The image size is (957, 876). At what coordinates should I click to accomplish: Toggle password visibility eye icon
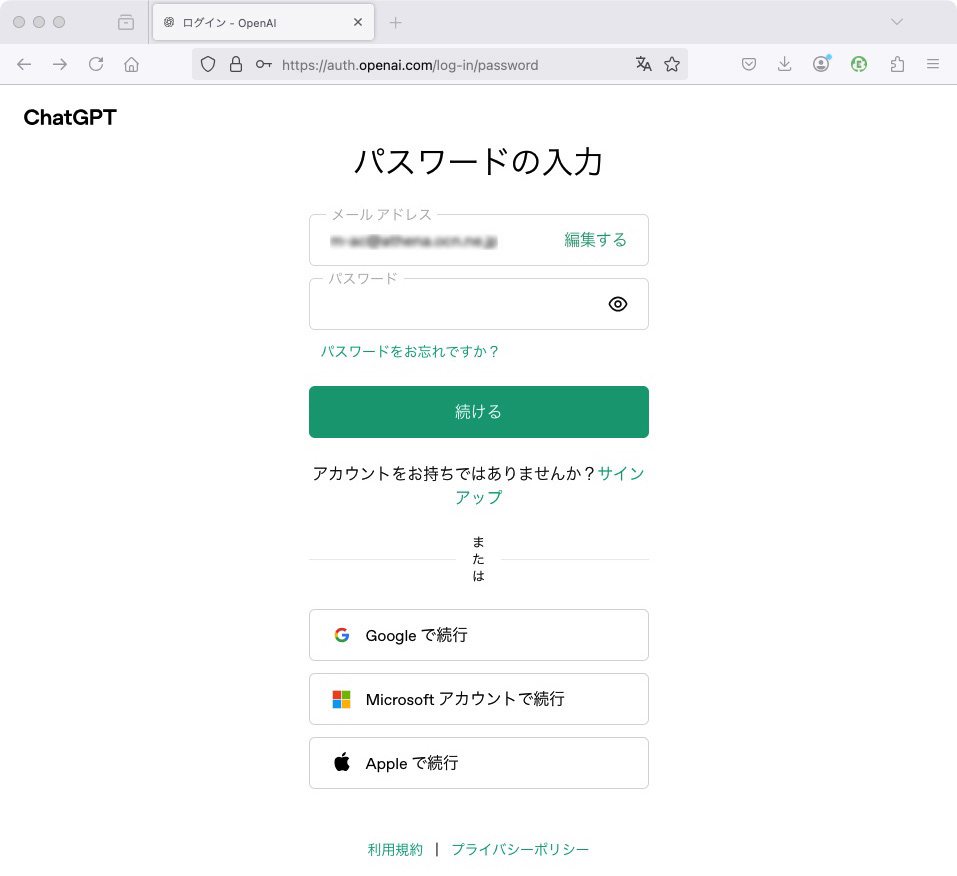click(x=618, y=304)
